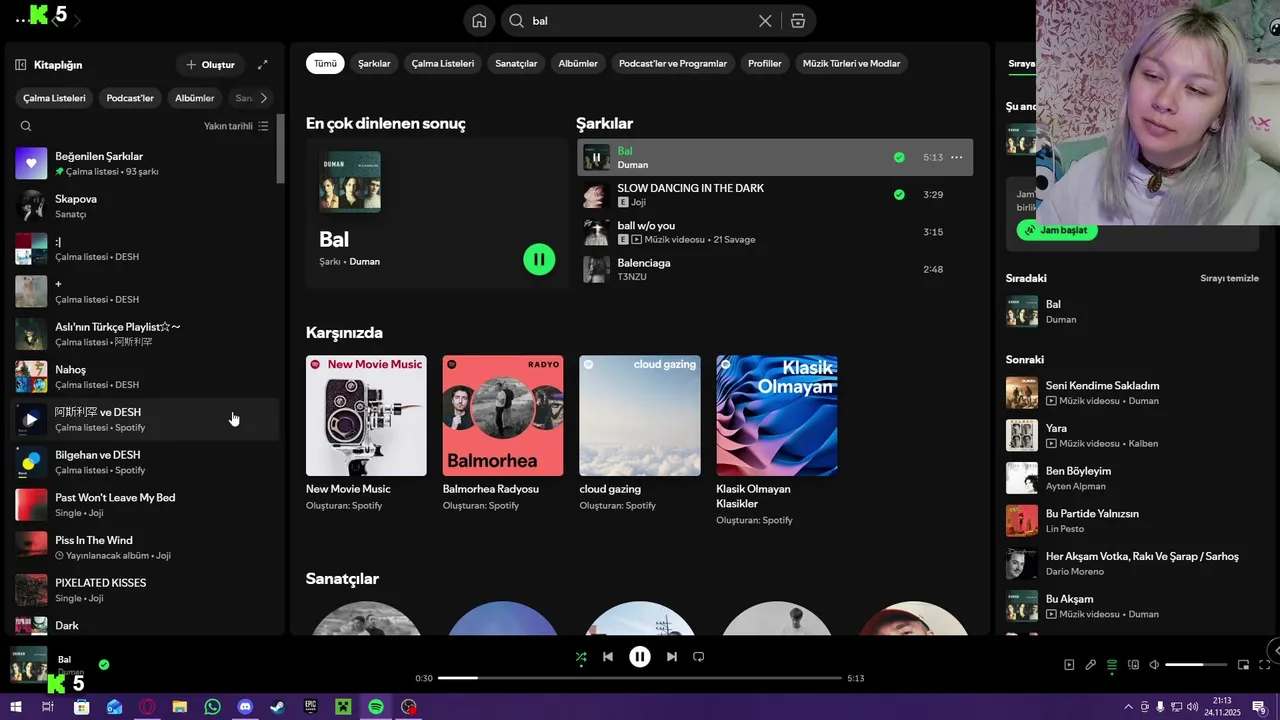Filter results by Sanatçılar
The image size is (1280, 720).
pos(516,63)
